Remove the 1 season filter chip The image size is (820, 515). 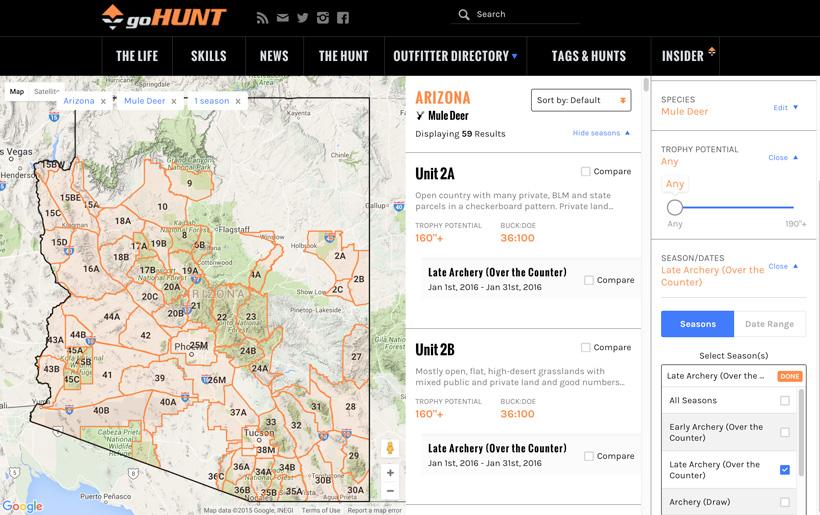237,101
